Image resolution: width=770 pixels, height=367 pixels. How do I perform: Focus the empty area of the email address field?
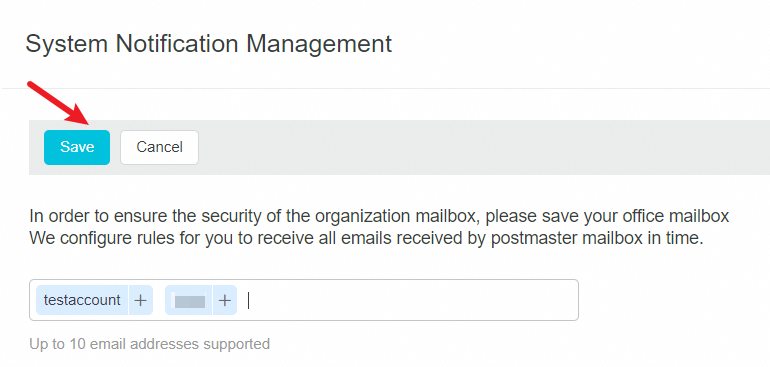[412, 300]
